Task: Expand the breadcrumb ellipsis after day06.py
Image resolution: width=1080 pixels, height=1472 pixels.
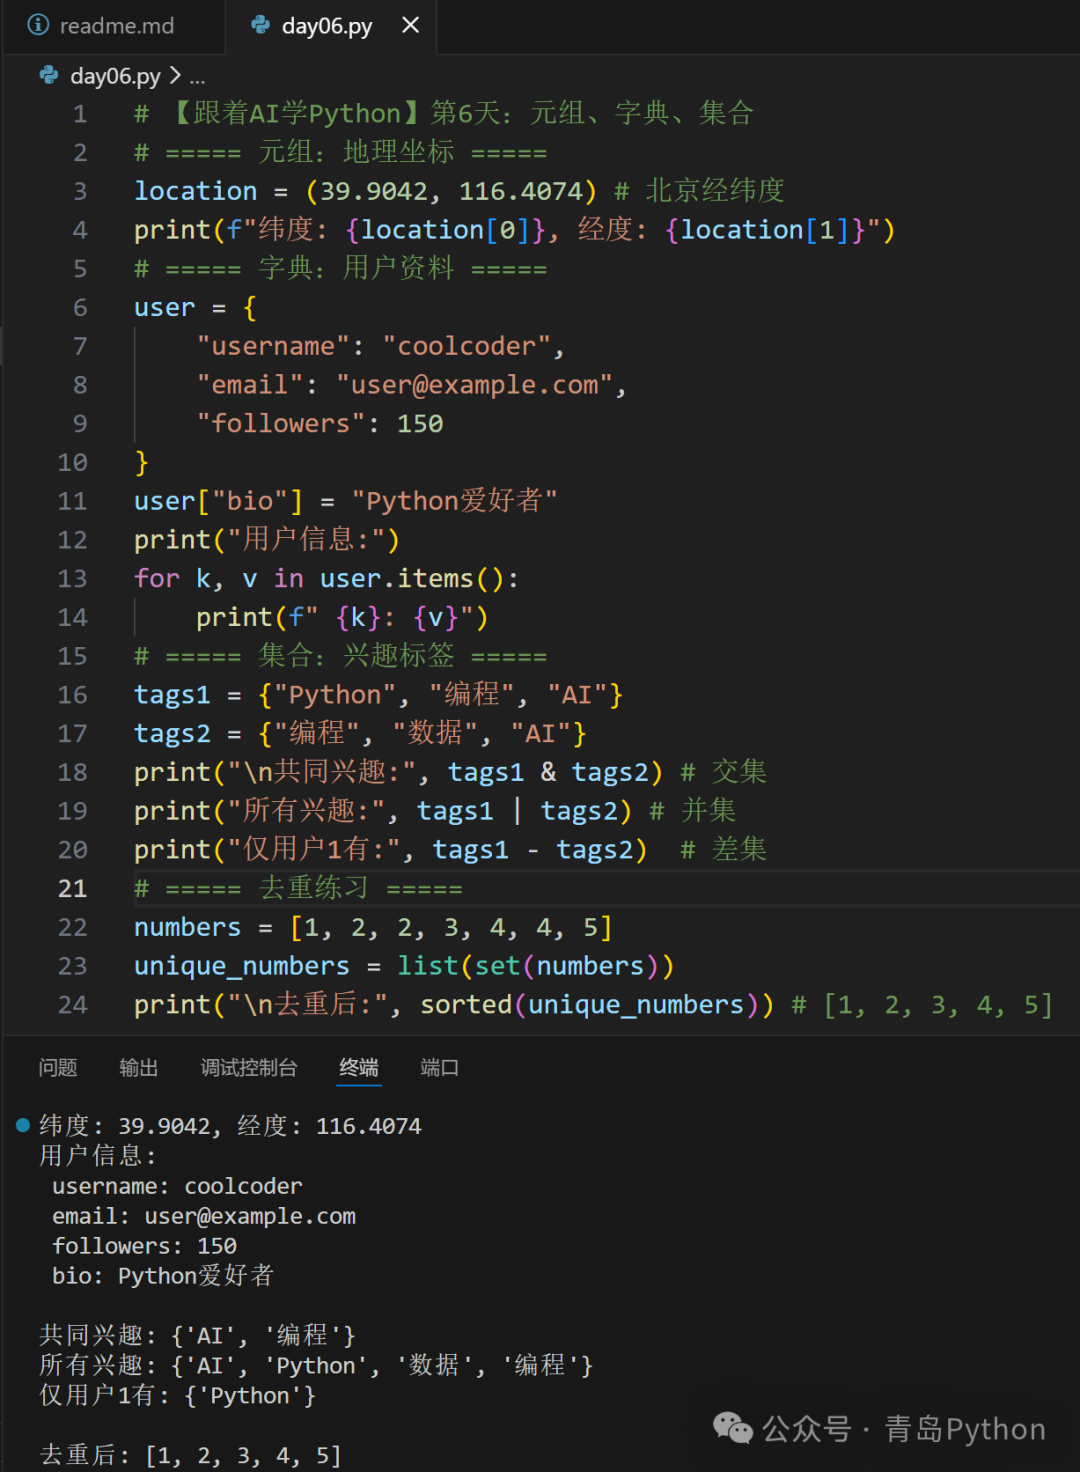Action: pos(198,77)
